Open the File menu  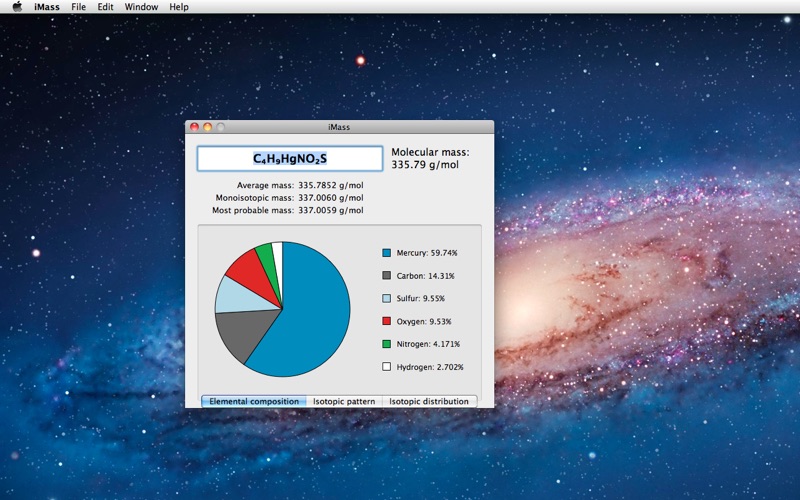78,7
